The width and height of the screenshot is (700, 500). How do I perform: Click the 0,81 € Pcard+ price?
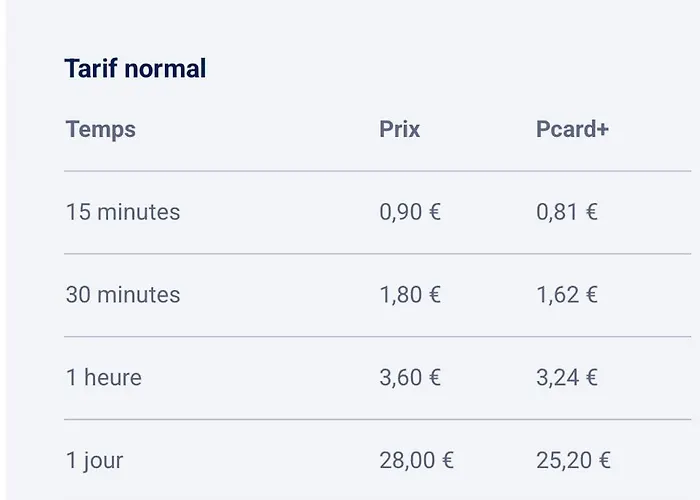[x=567, y=212]
